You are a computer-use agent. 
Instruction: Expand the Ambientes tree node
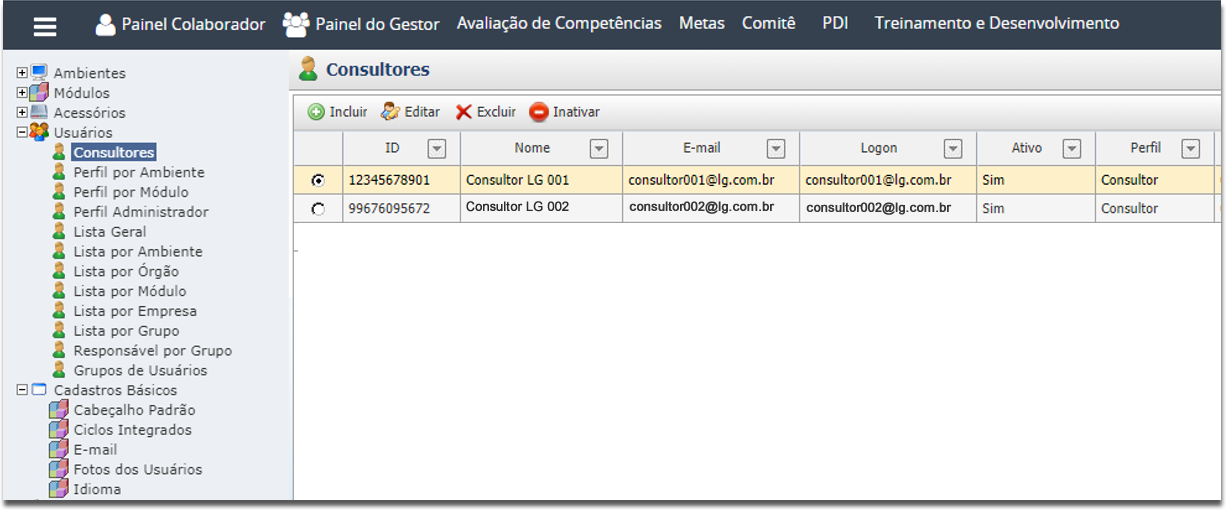coord(22,73)
